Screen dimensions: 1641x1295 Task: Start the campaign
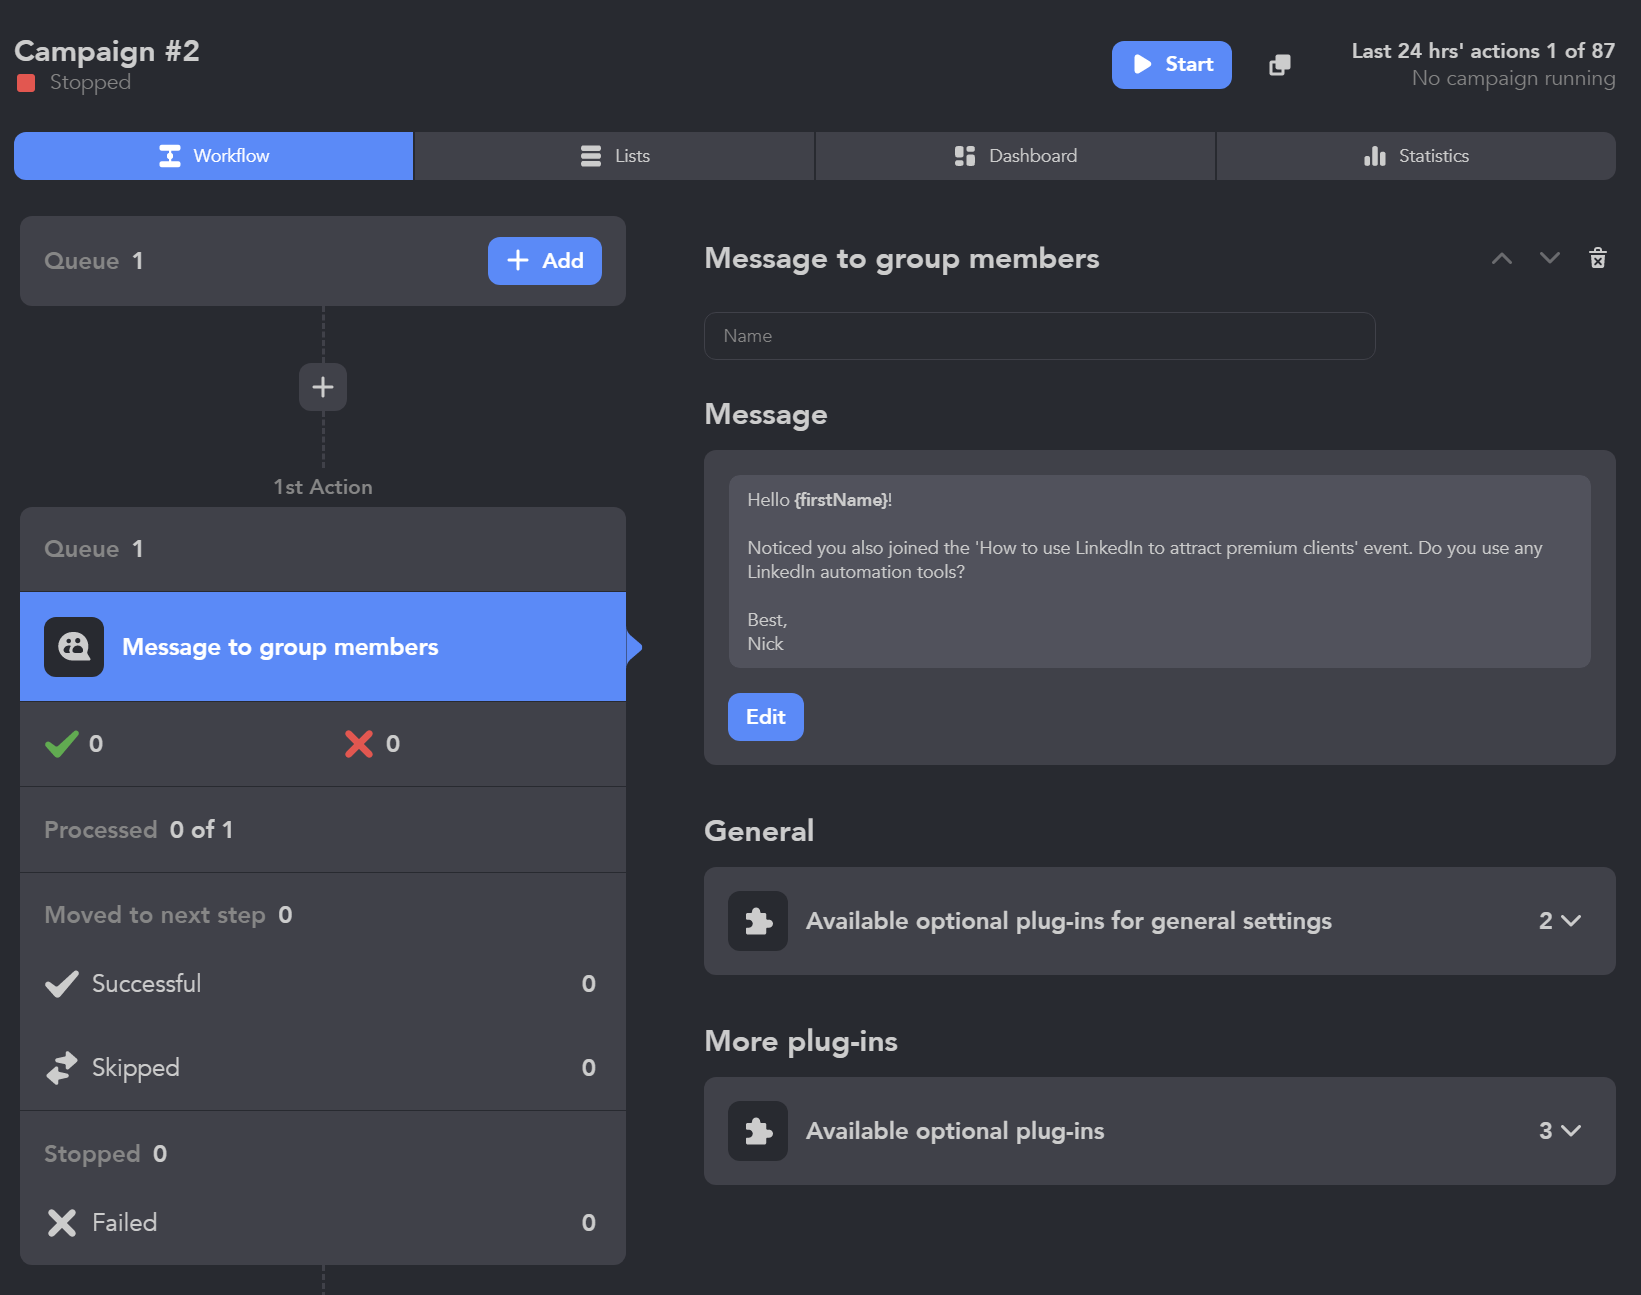point(1171,64)
